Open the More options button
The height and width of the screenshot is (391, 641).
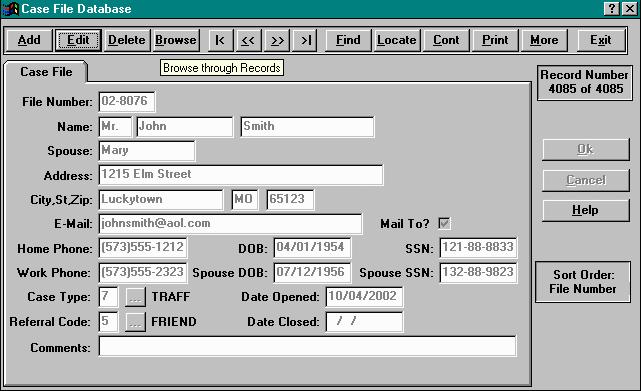tap(544, 40)
